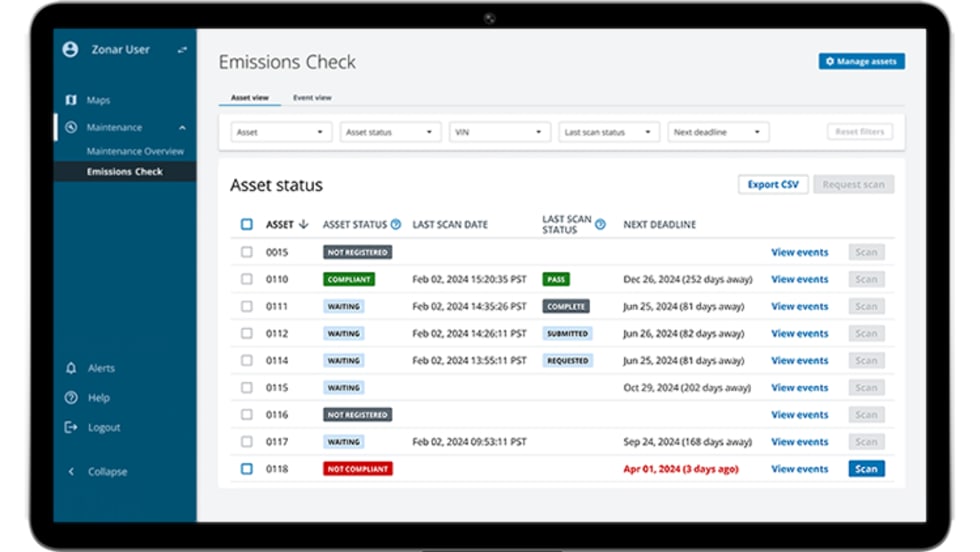Open View events for asset 0112
Viewport: 980px width, 552px height.
799,333
